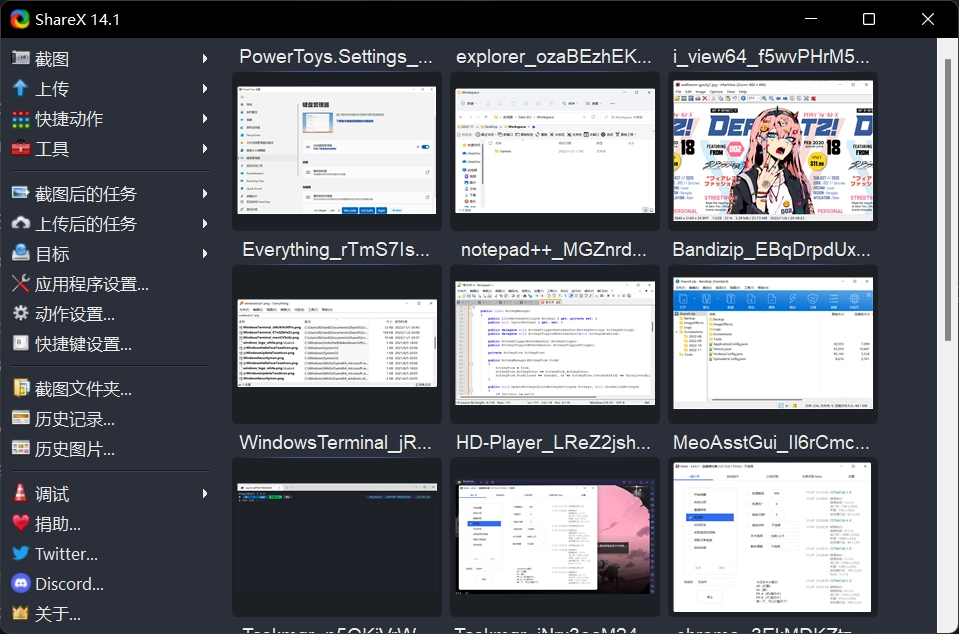The width and height of the screenshot is (959, 634).
Task: Click the thumbnail list vertical scrollbar
Action: coord(947,199)
